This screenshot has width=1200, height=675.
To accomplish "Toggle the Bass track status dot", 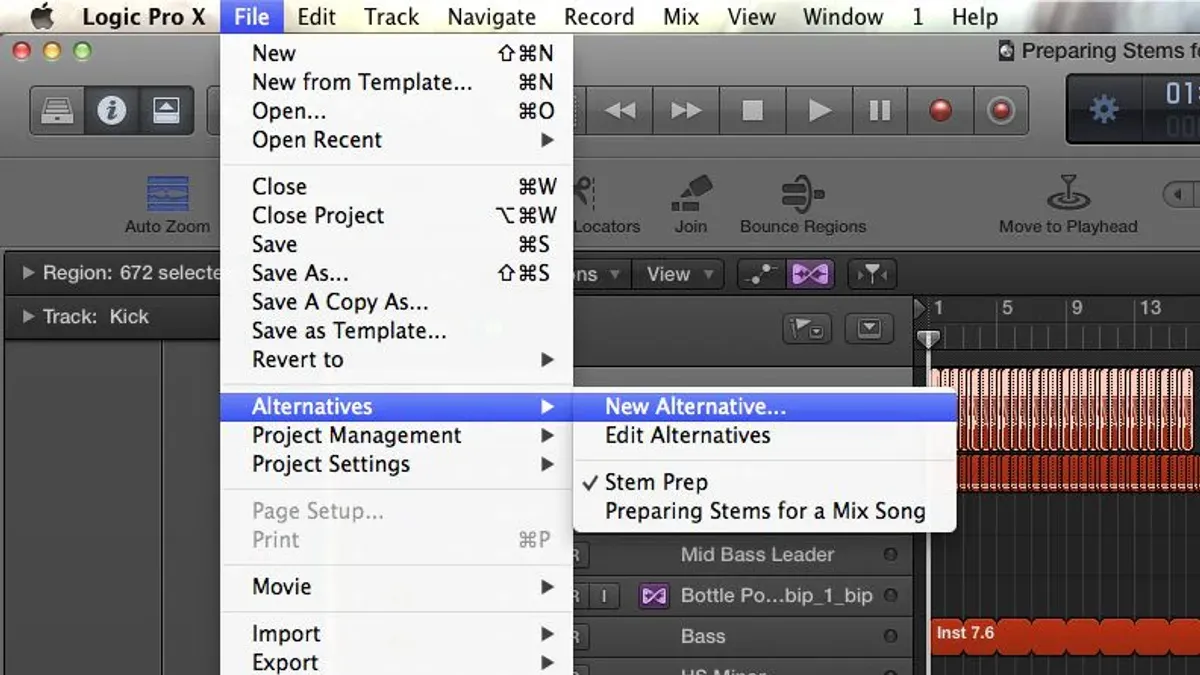I will [890, 637].
